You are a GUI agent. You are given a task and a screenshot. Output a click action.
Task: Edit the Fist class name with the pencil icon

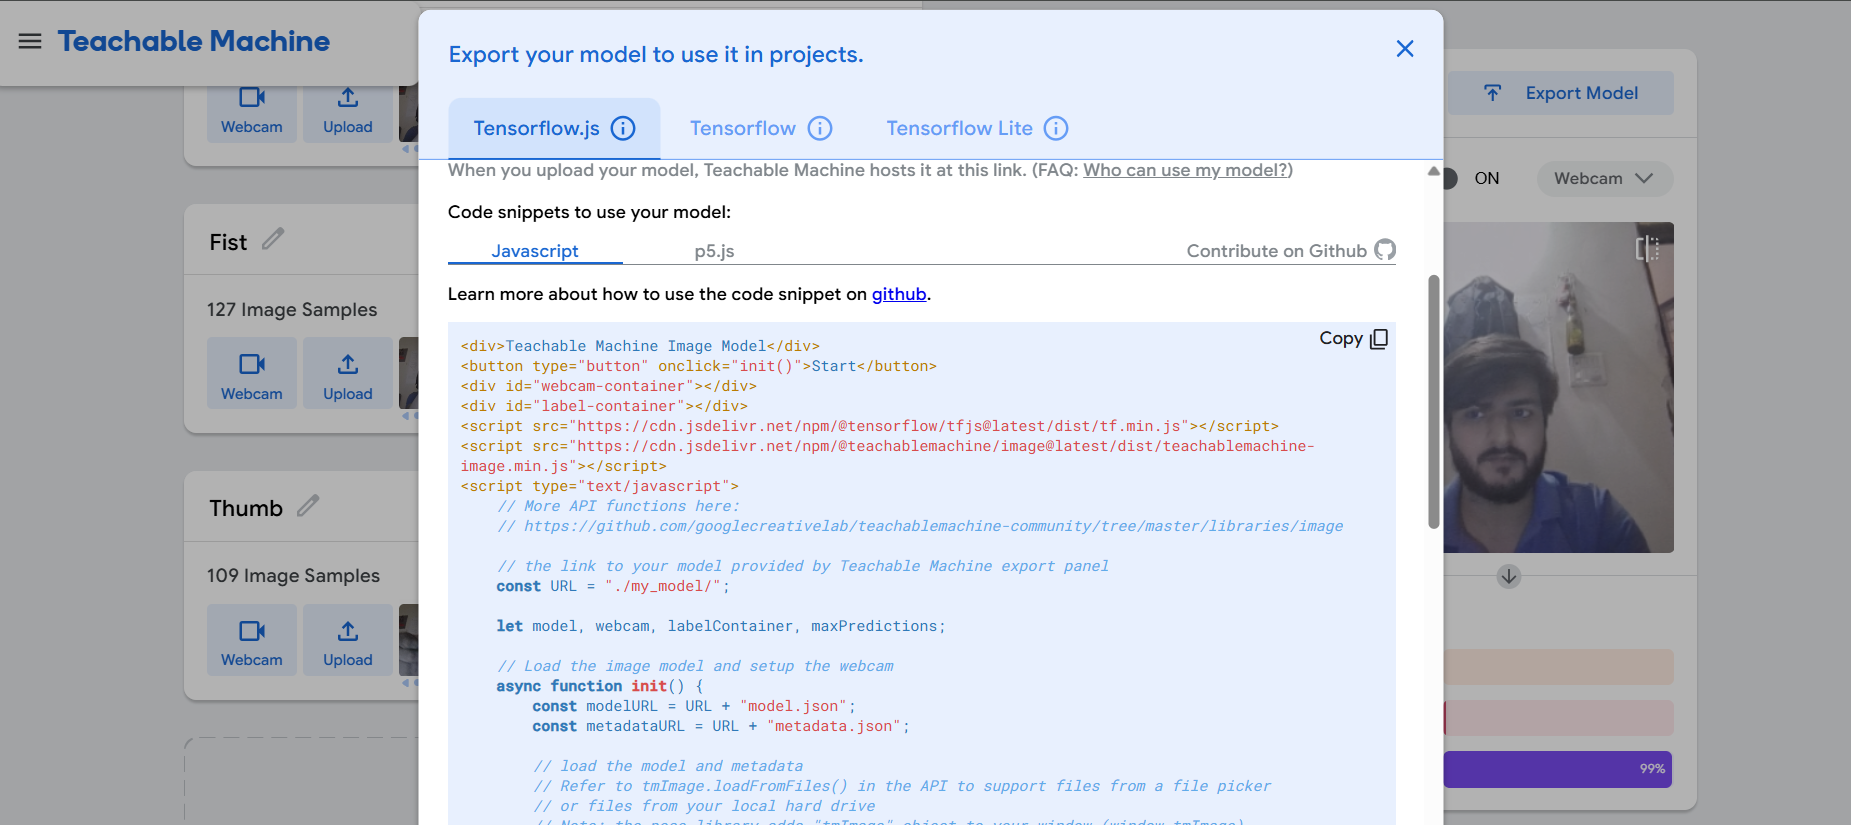(x=273, y=239)
